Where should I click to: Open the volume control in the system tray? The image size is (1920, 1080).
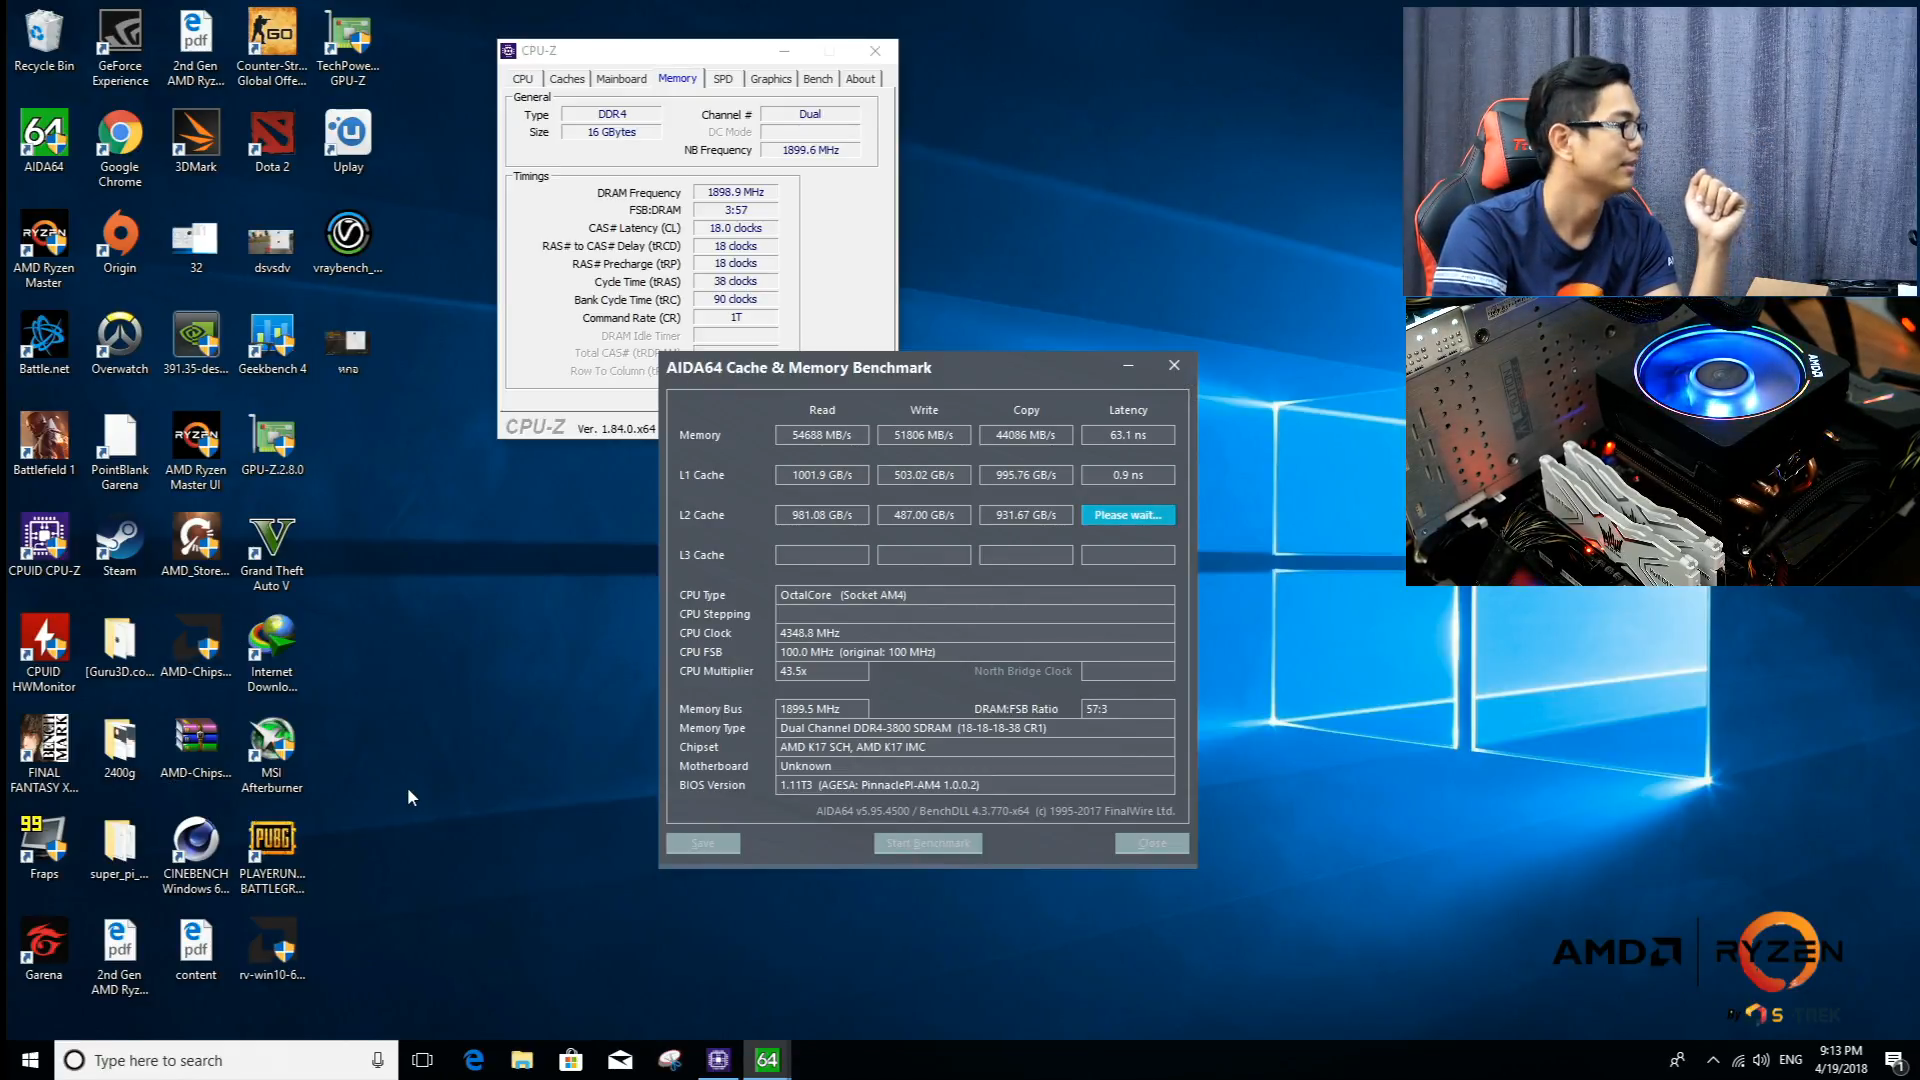(x=1761, y=1060)
